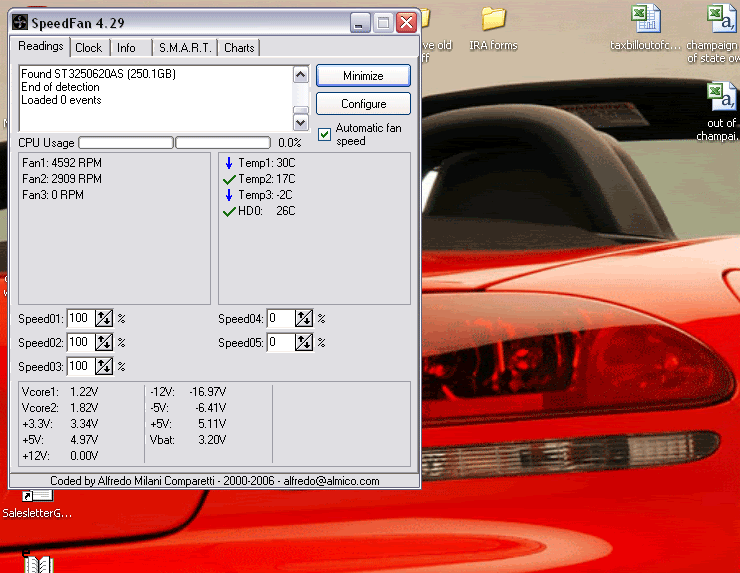Click the Speed03 value input field
Image resolution: width=740 pixels, height=573 pixels.
tap(80, 367)
